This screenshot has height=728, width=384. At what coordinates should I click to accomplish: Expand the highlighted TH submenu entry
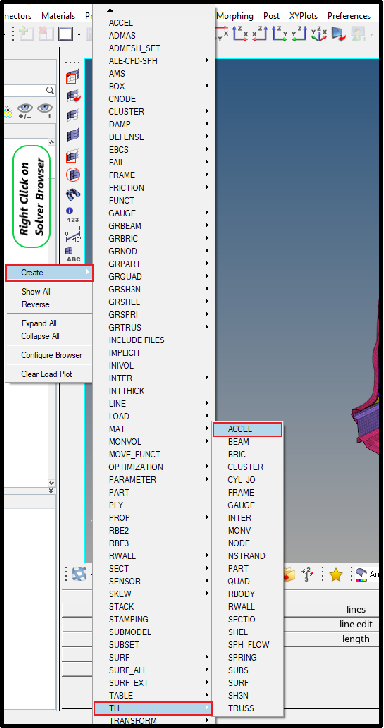[153, 708]
